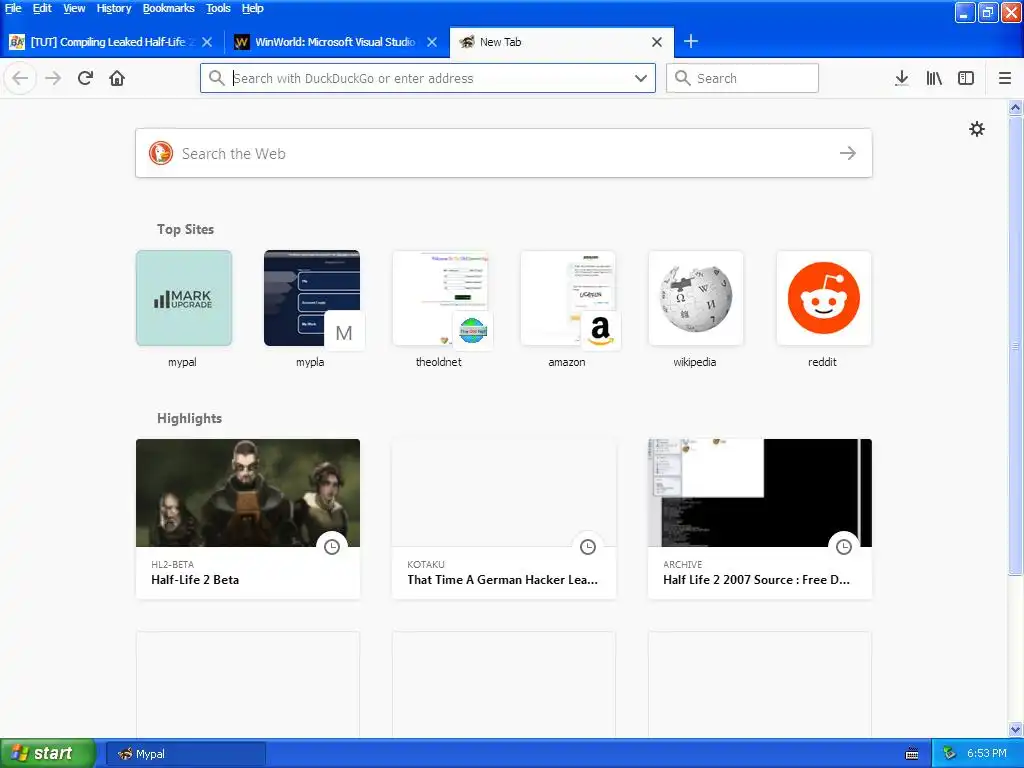Open Half-Life 2 Beta highlight card

(x=248, y=519)
